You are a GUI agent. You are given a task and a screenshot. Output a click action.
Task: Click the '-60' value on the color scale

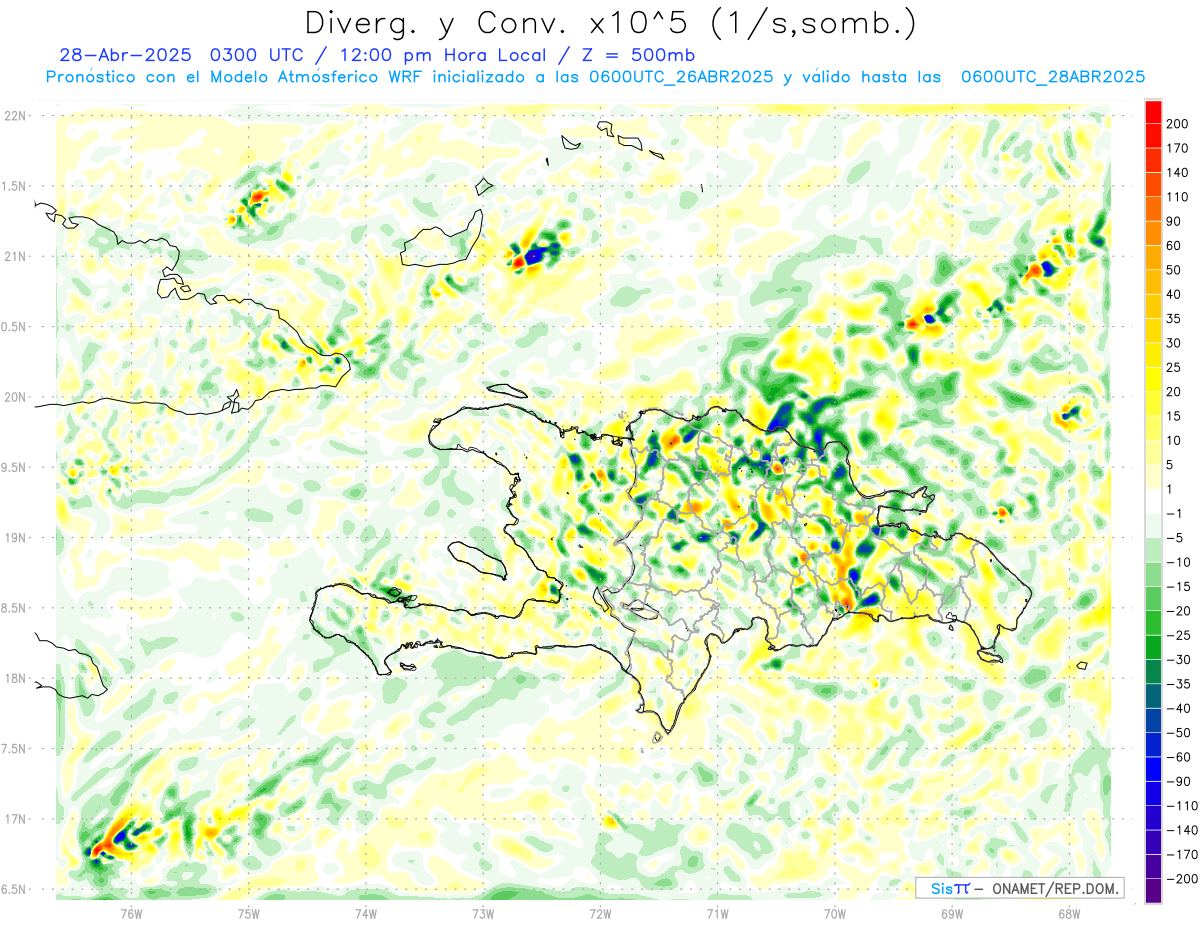pyautogui.click(x=1177, y=758)
